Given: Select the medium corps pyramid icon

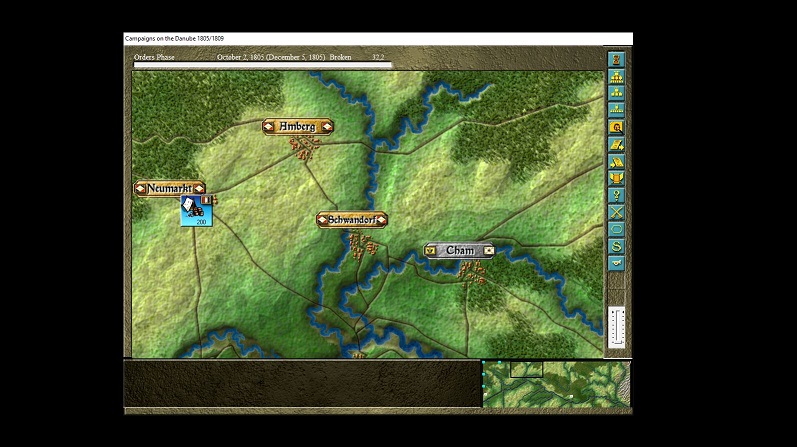Looking at the screenshot, I should pos(616,94).
